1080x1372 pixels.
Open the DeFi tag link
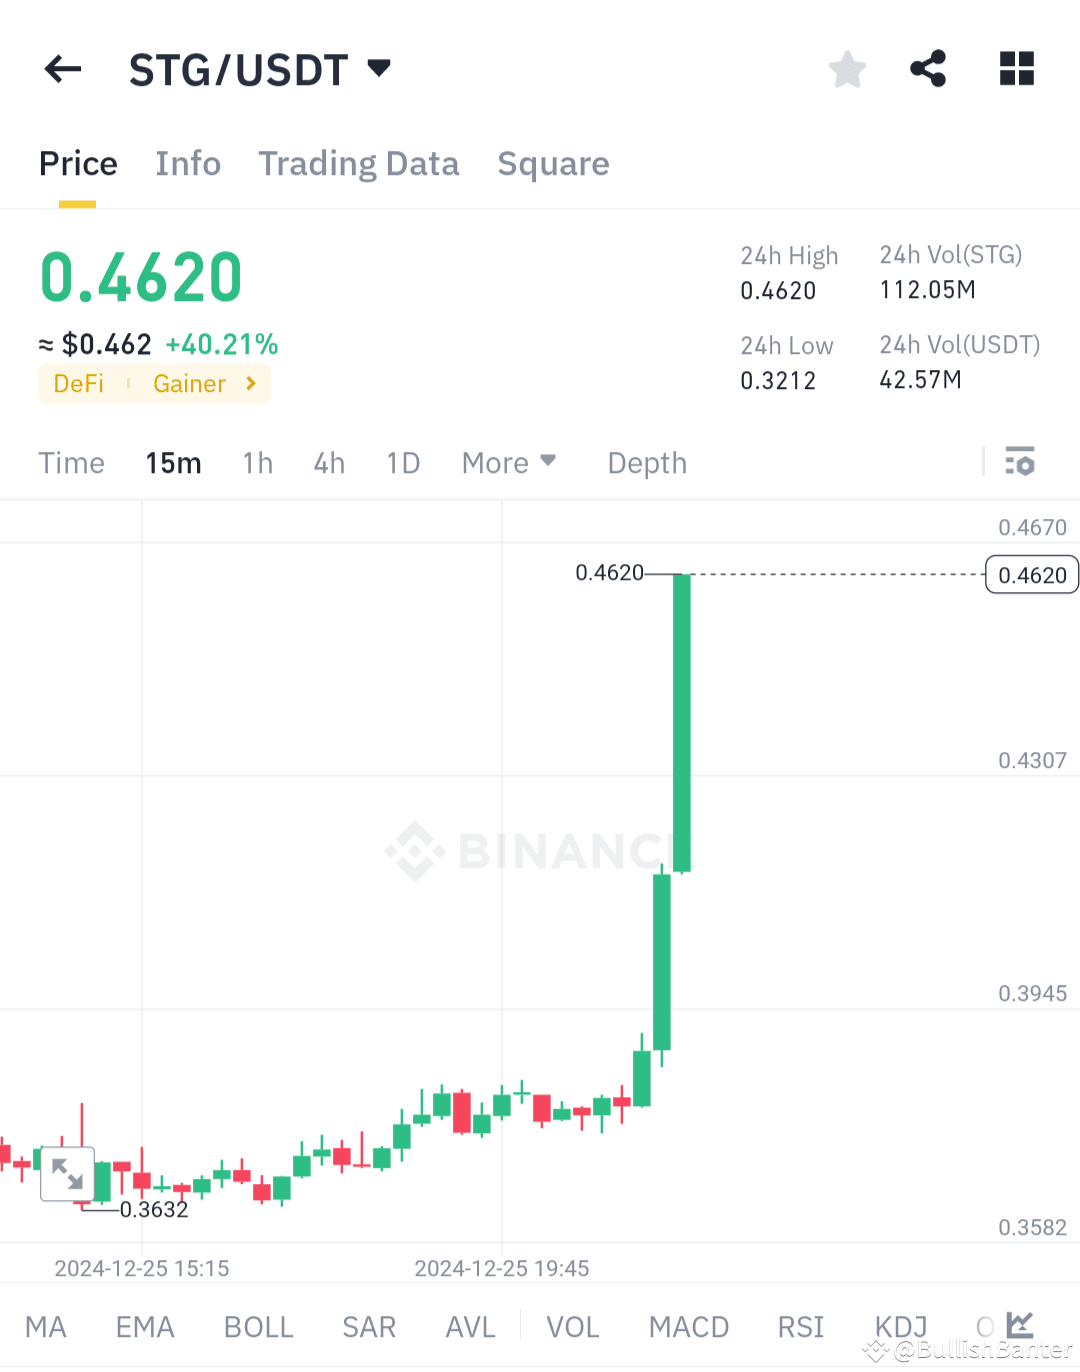click(78, 383)
